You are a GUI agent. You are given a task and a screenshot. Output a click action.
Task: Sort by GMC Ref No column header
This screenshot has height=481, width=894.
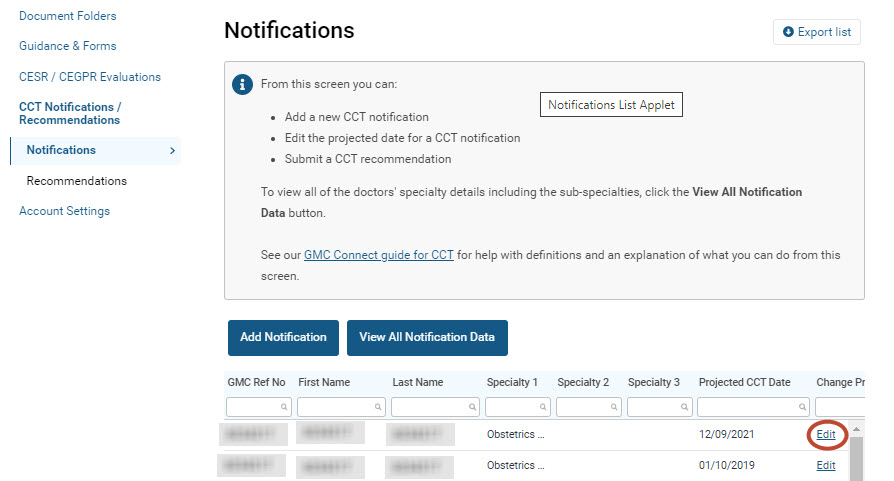tap(257, 382)
